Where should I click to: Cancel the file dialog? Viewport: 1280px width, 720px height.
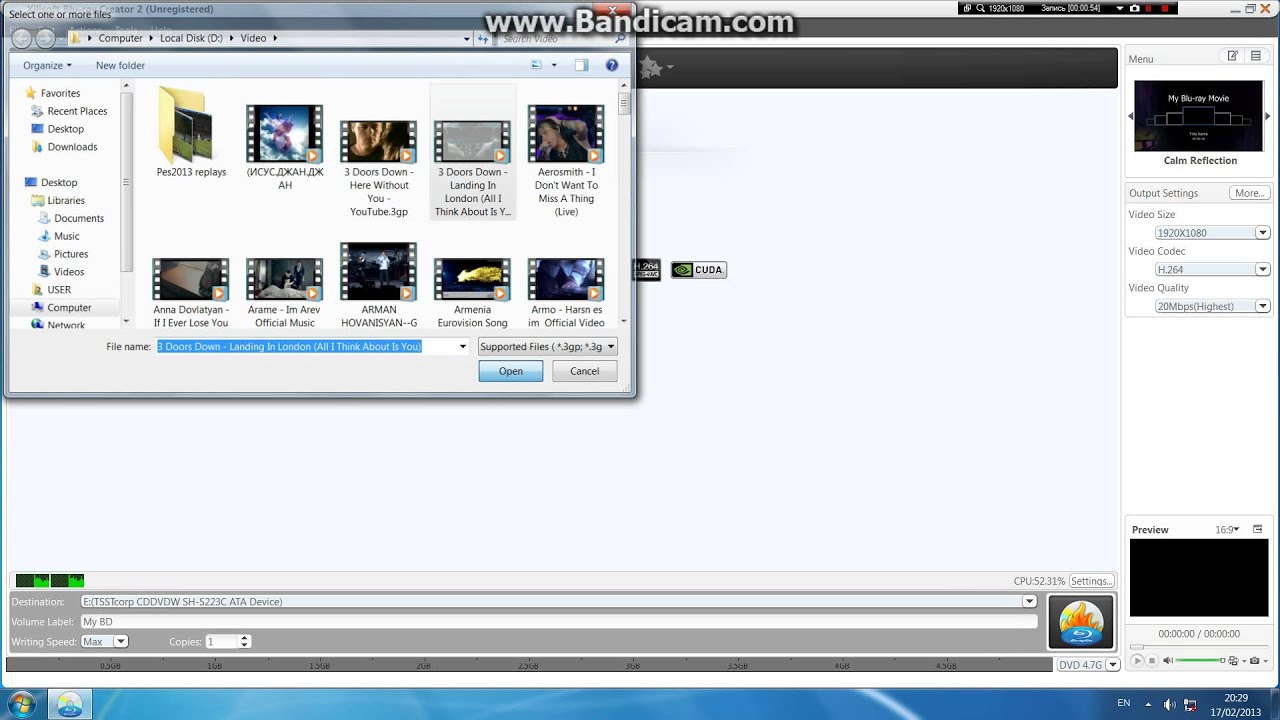pyautogui.click(x=584, y=371)
